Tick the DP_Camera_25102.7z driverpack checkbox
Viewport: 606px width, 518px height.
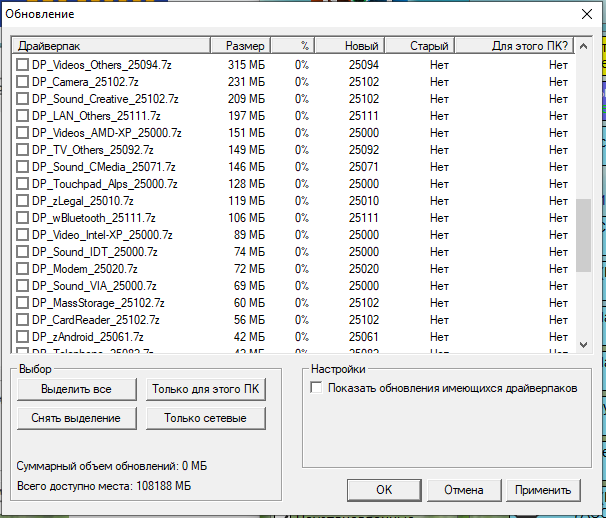point(23,82)
